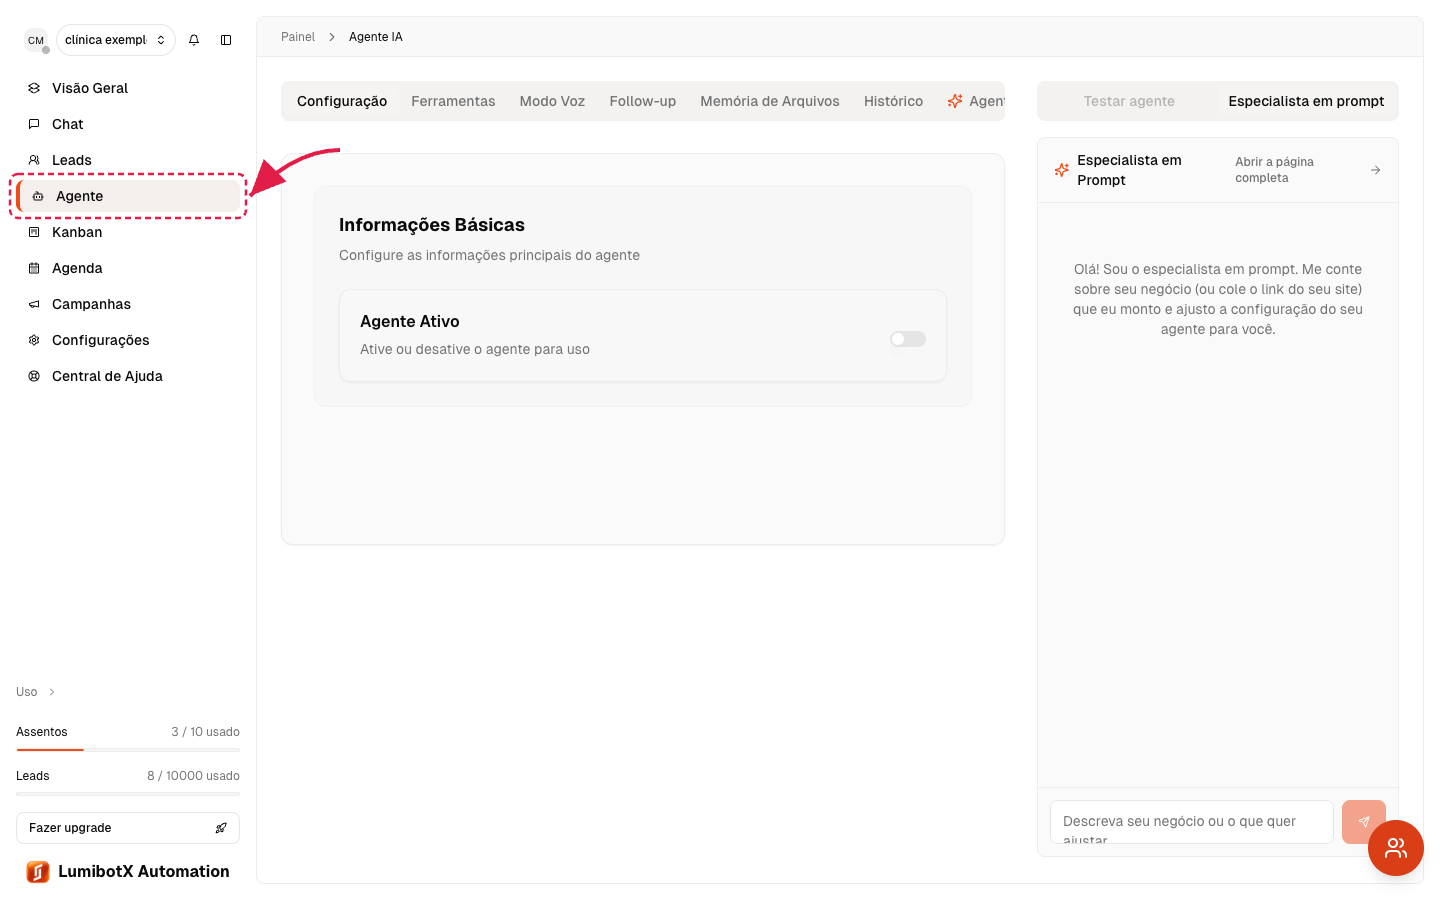Select the Configuração tab

click(x=342, y=101)
